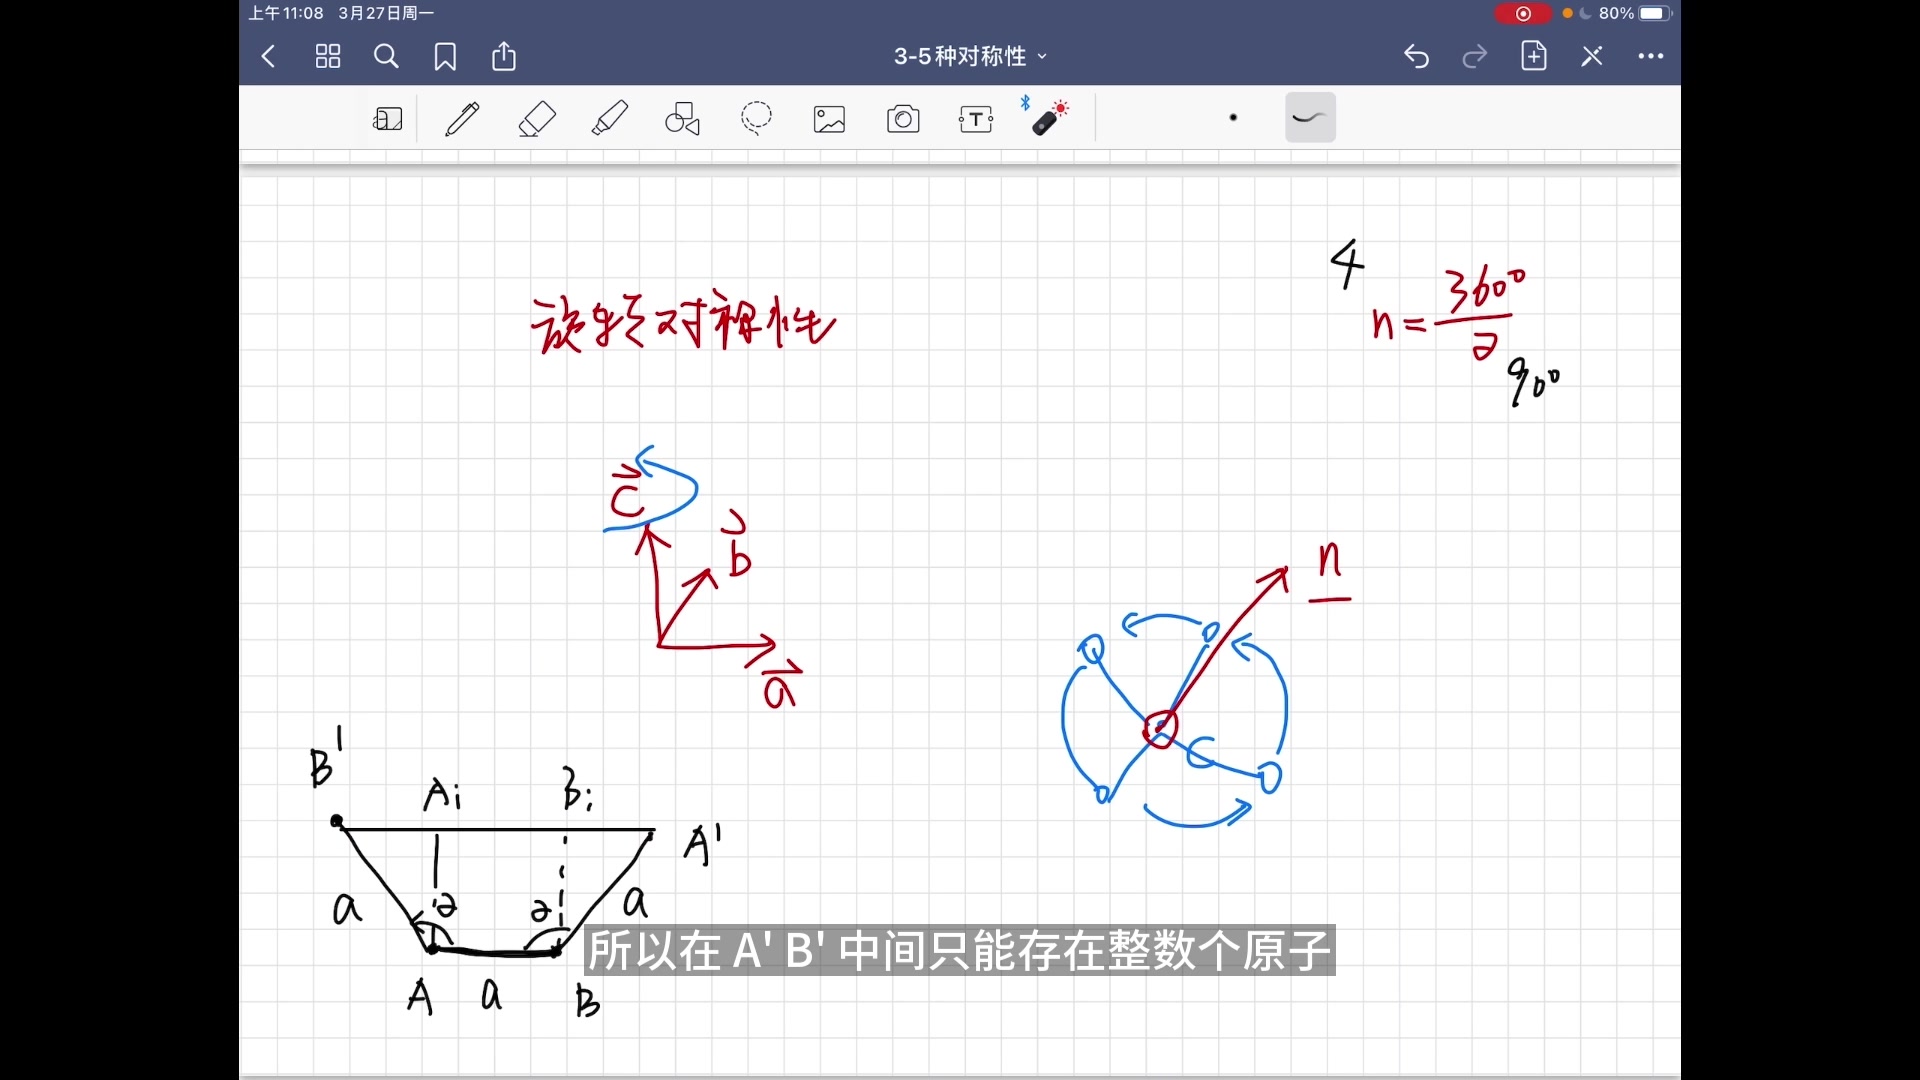Activate the laser pointer tool

pos(1047,116)
